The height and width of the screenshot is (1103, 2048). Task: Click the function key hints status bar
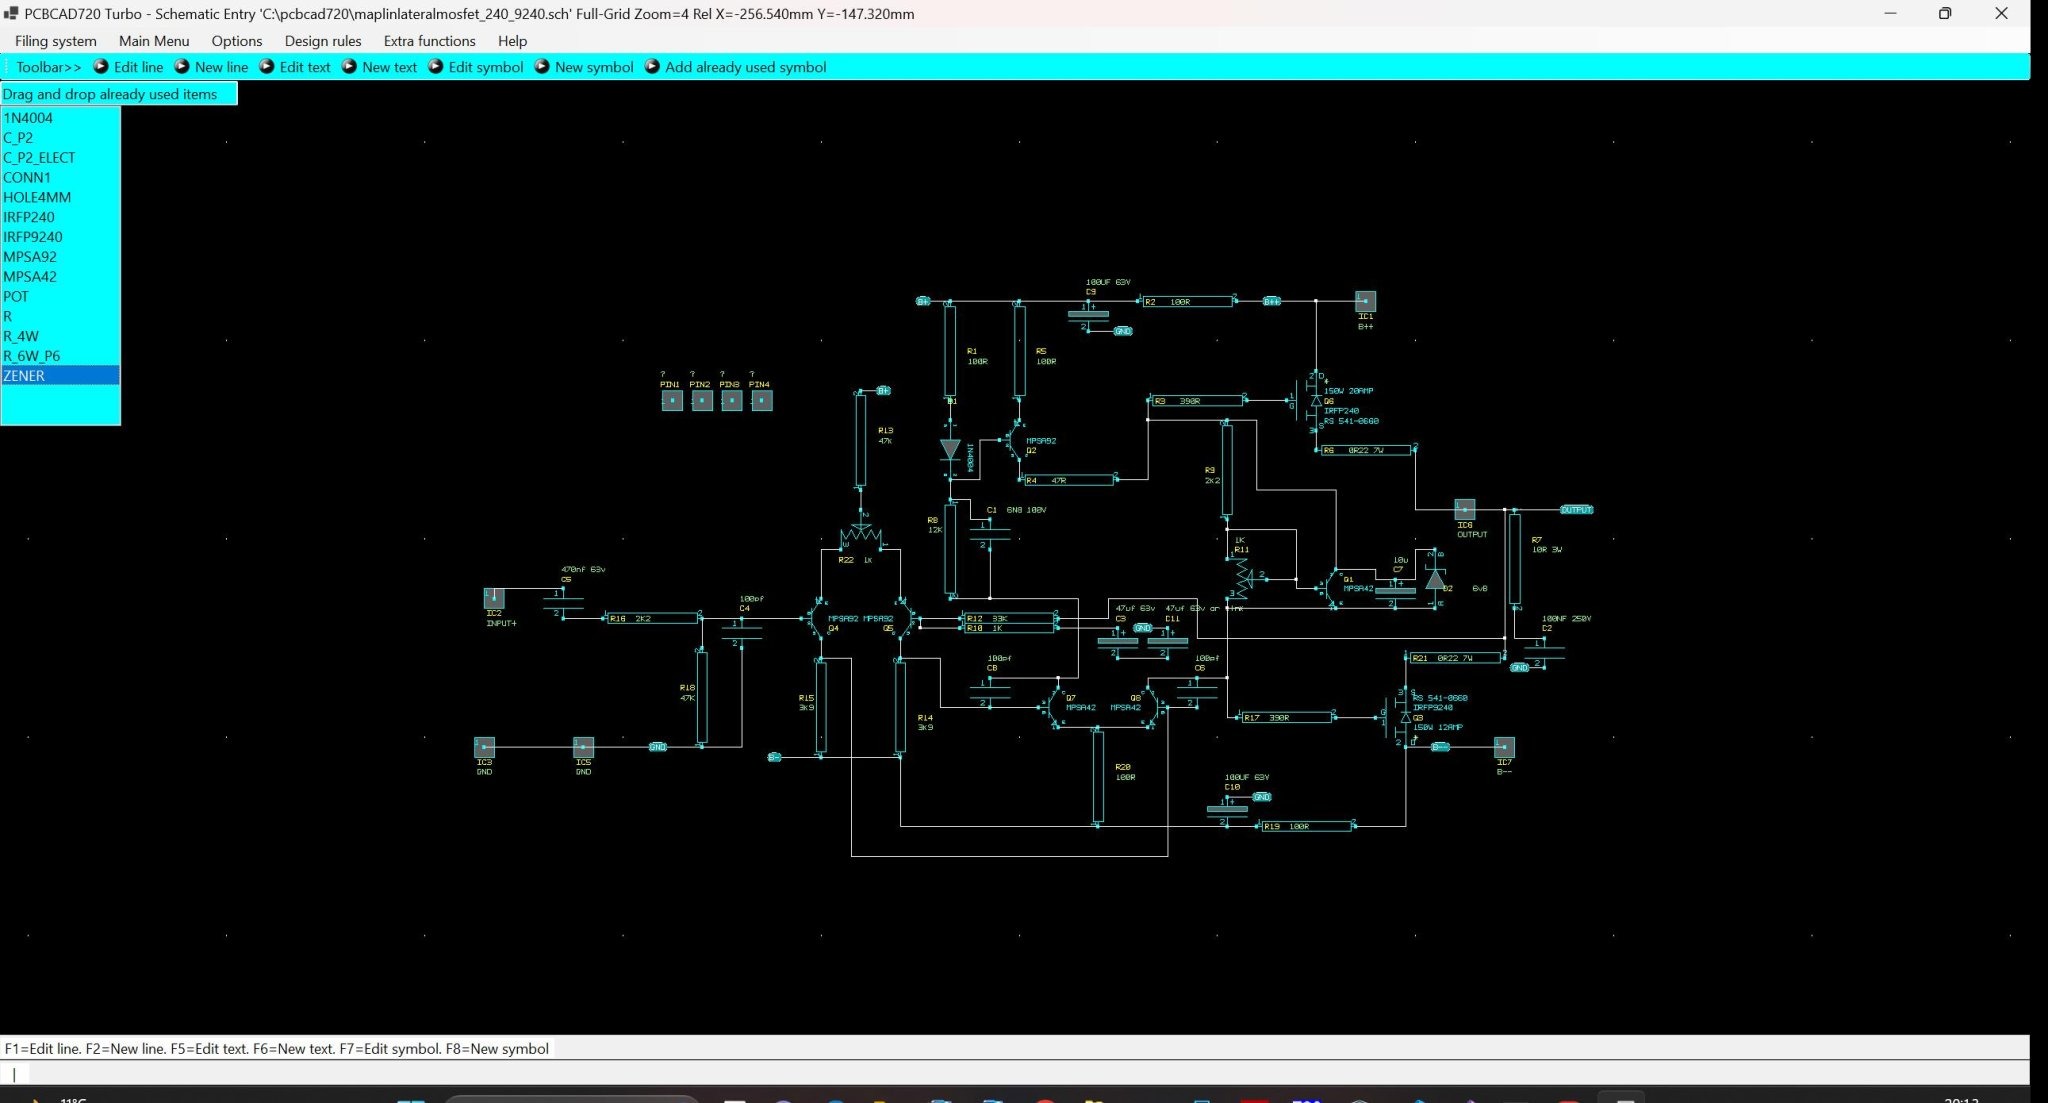277,1049
